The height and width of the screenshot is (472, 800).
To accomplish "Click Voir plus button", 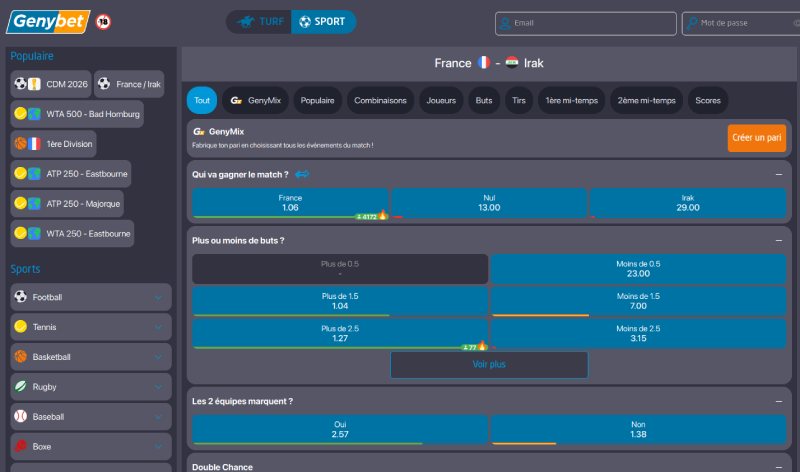I will point(489,364).
